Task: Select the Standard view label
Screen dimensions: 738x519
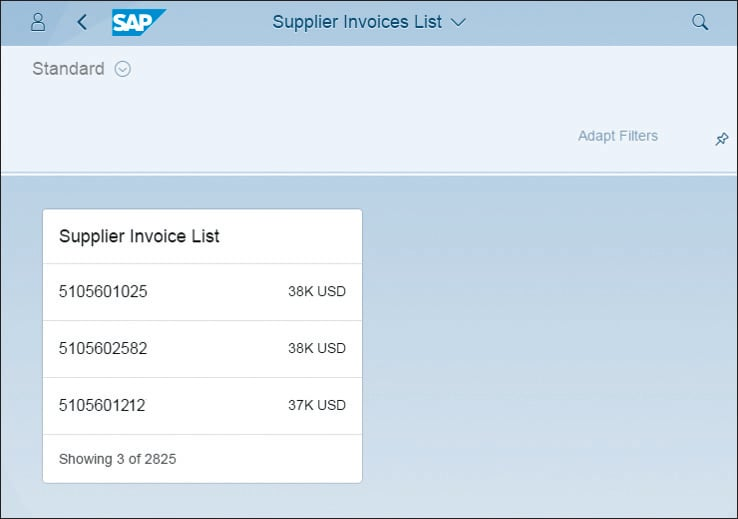Action: click(68, 69)
